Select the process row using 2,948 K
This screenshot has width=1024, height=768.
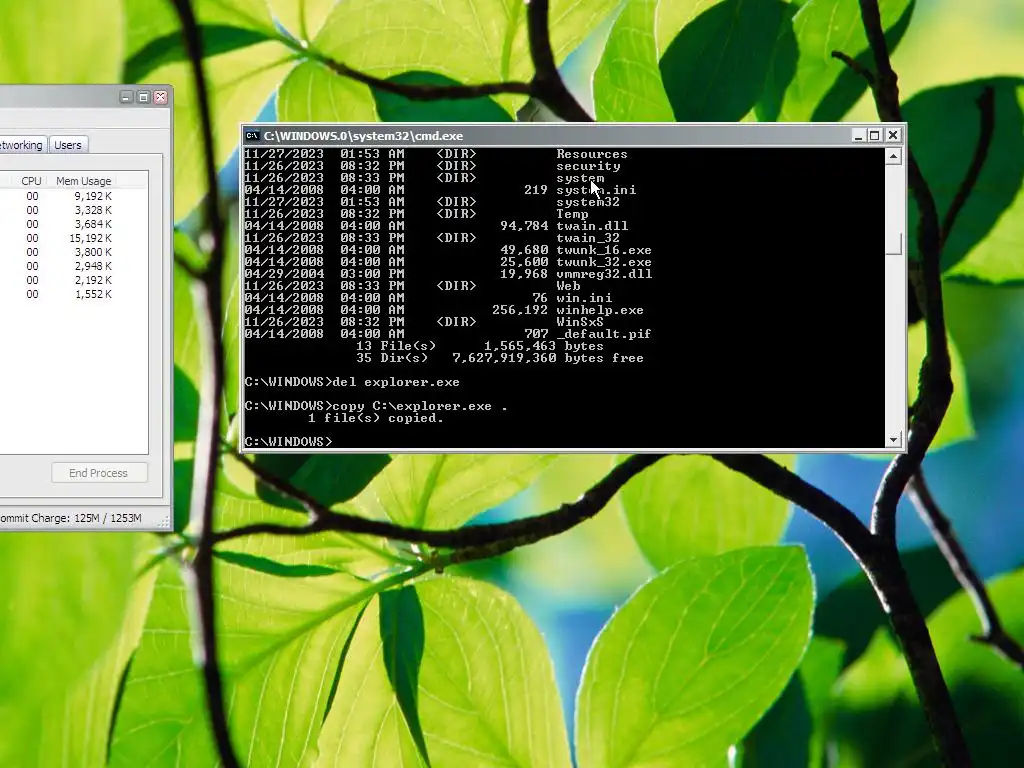click(x=74, y=266)
